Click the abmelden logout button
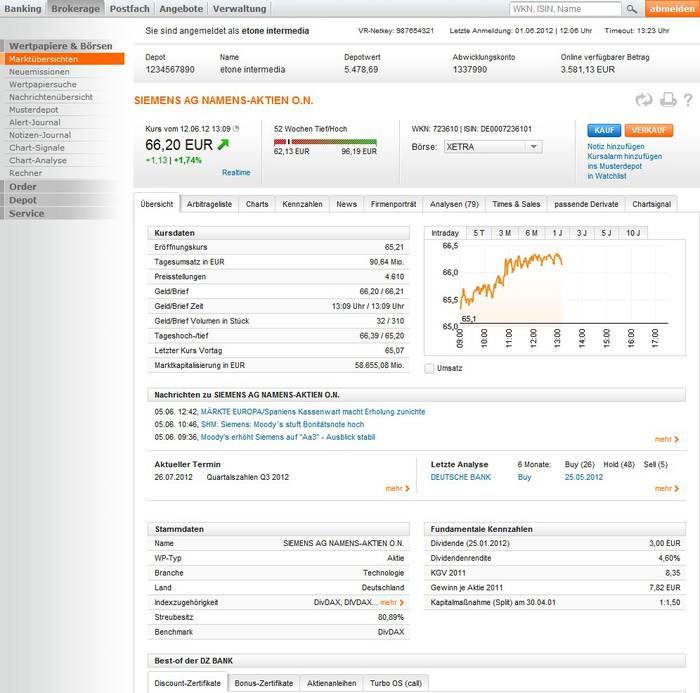 click(x=672, y=8)
